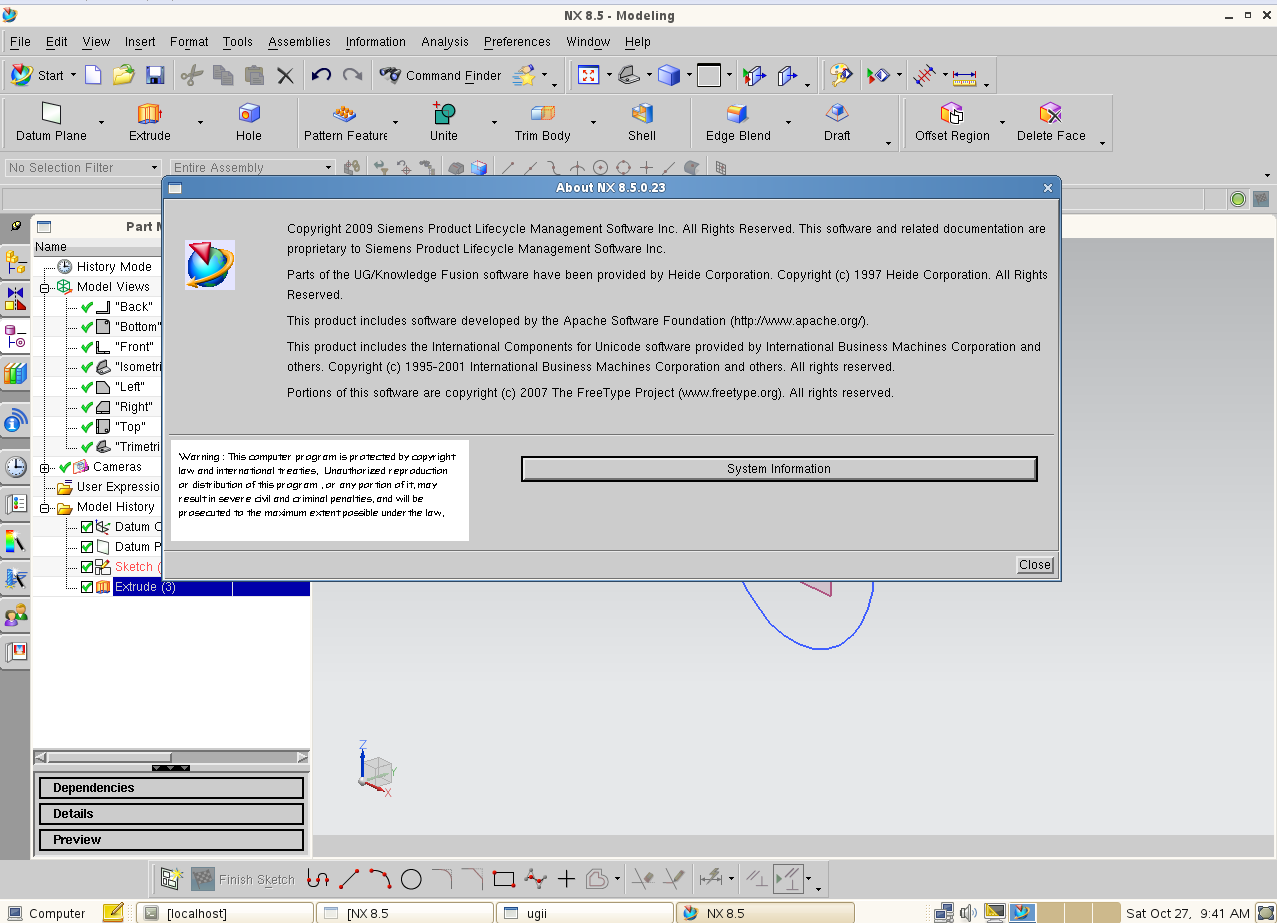Screen dimensions: 1277x923
Task: Close the About NX dialog
Action: point(1034,565)
